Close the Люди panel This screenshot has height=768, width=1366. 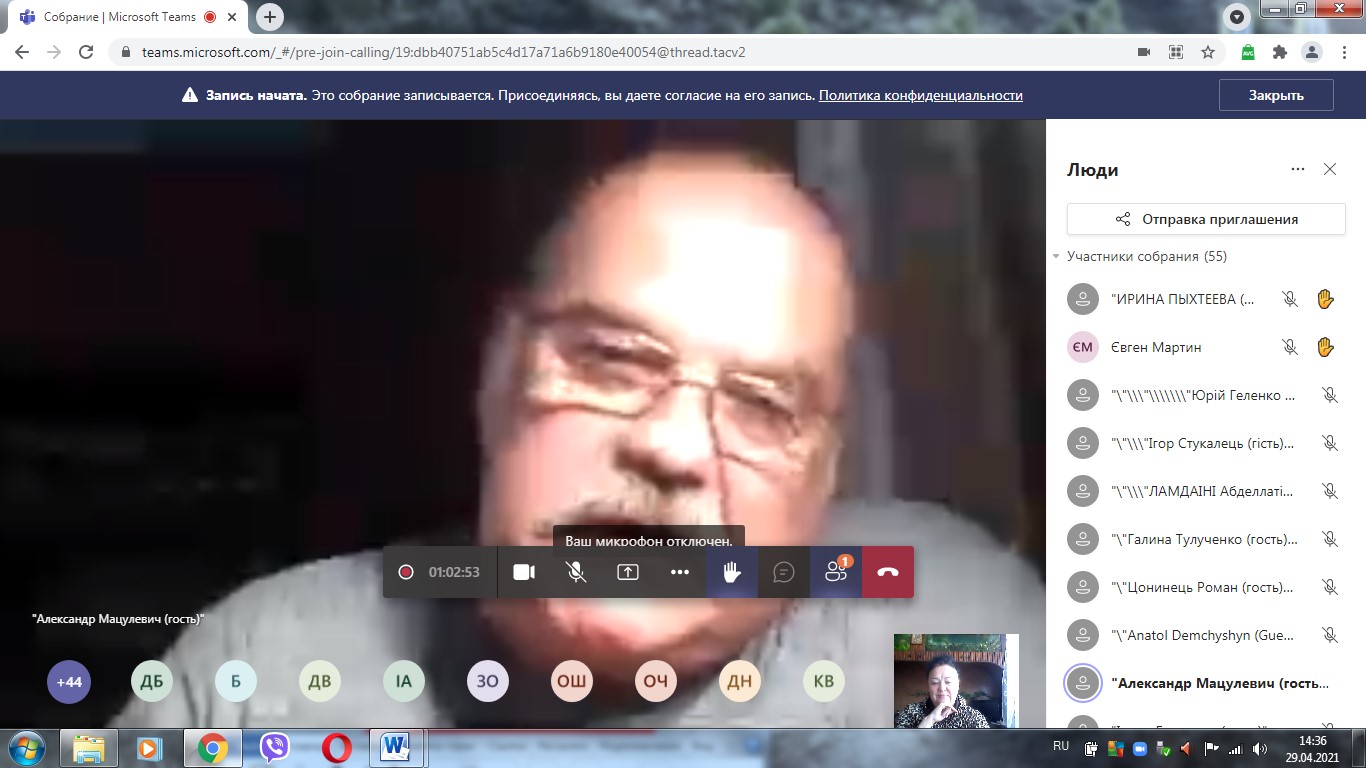(x=1330, y=170)
